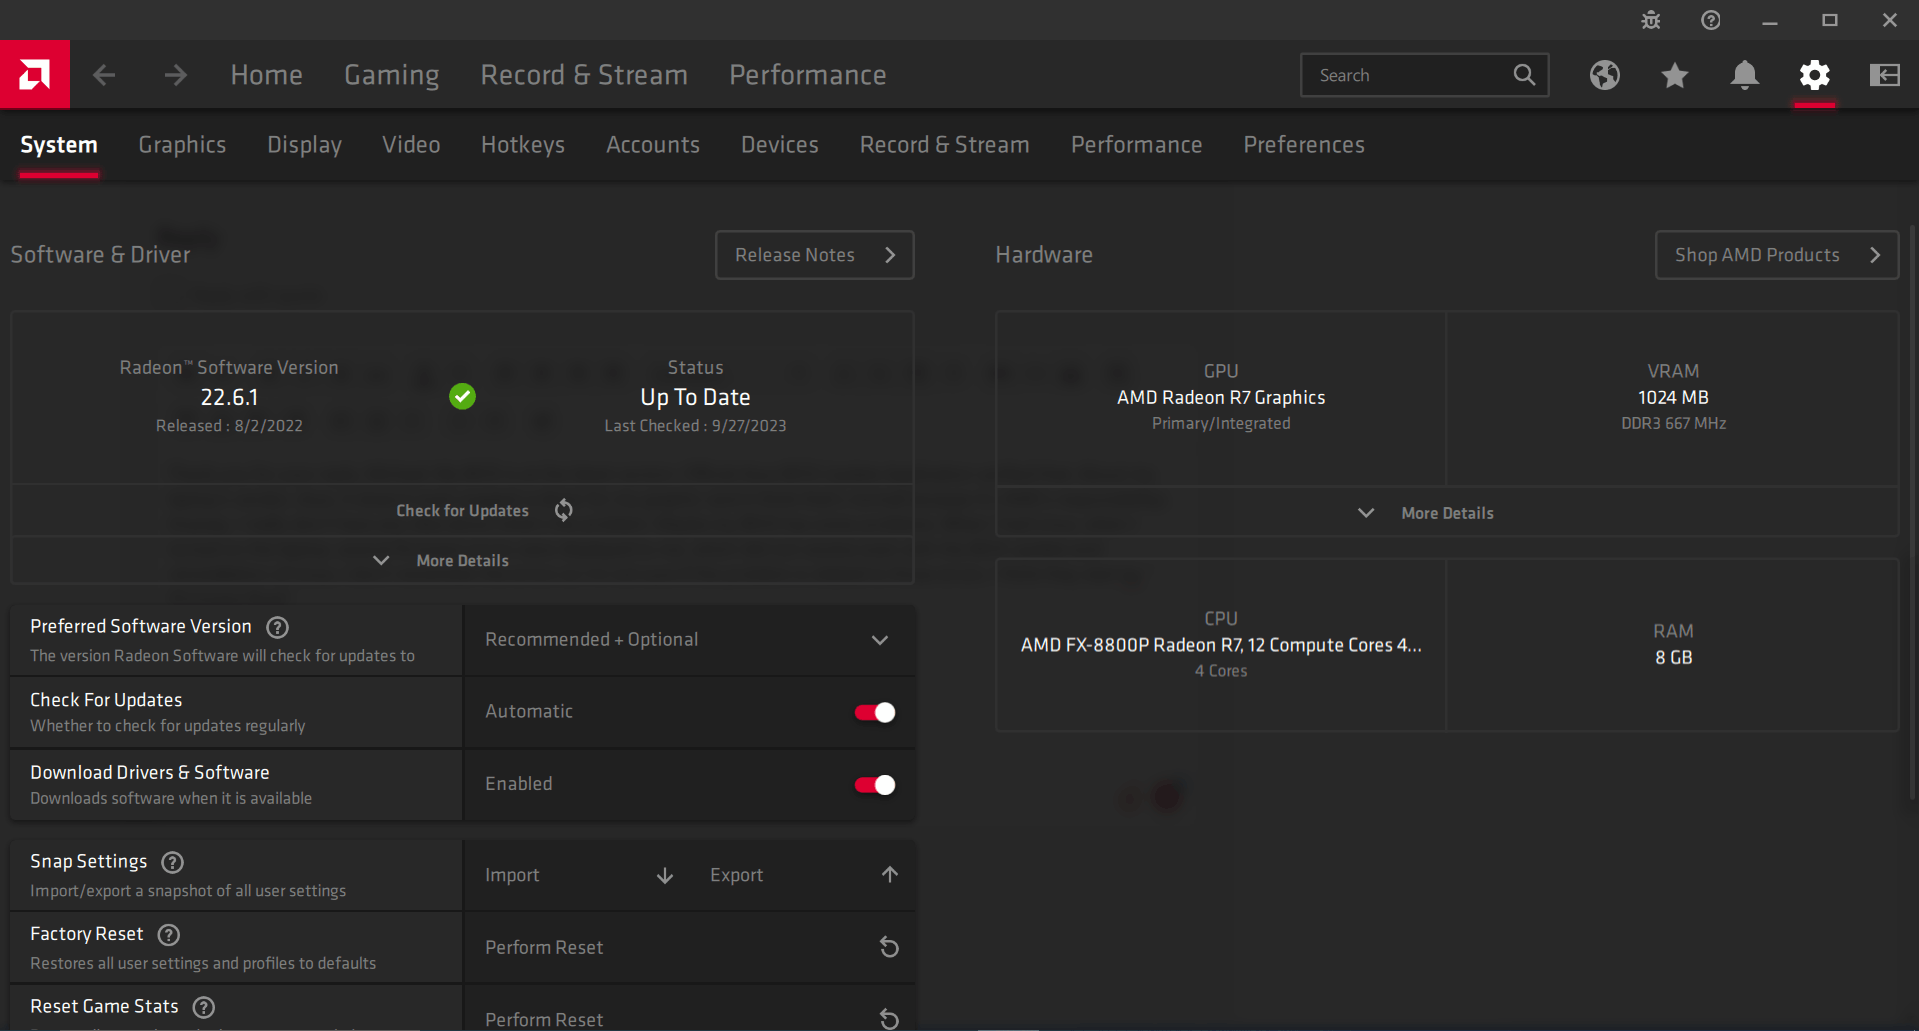This screenshot has width=1919, height=1031.
Task: Click Export snapshot settings
Action: pos(736,875)
